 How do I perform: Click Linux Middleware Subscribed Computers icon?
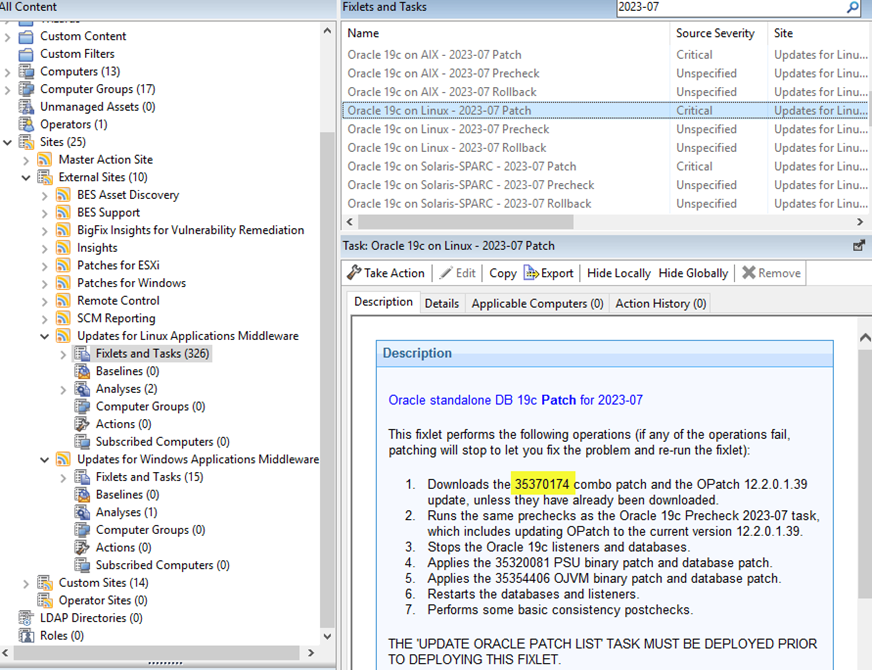(x=82, y=442)
